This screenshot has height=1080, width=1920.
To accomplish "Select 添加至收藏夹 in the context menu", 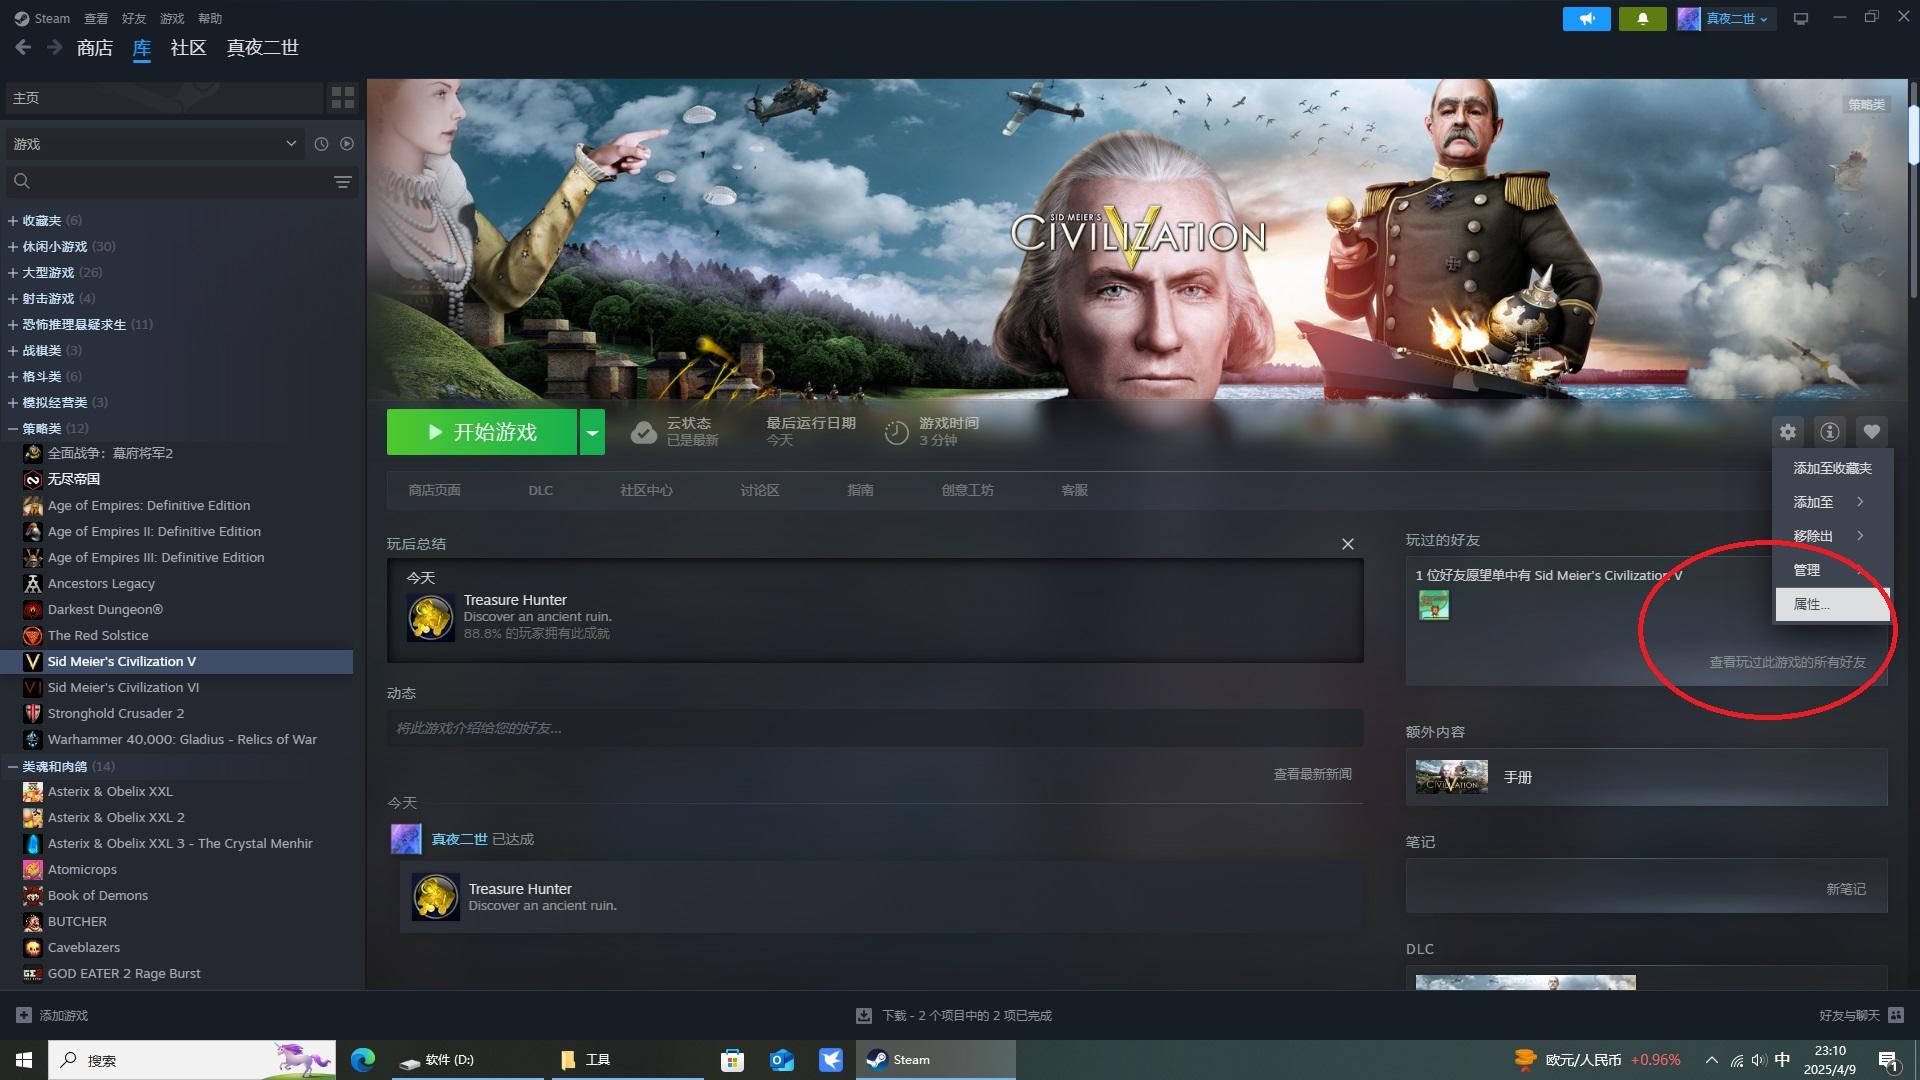I will 1831,468.
